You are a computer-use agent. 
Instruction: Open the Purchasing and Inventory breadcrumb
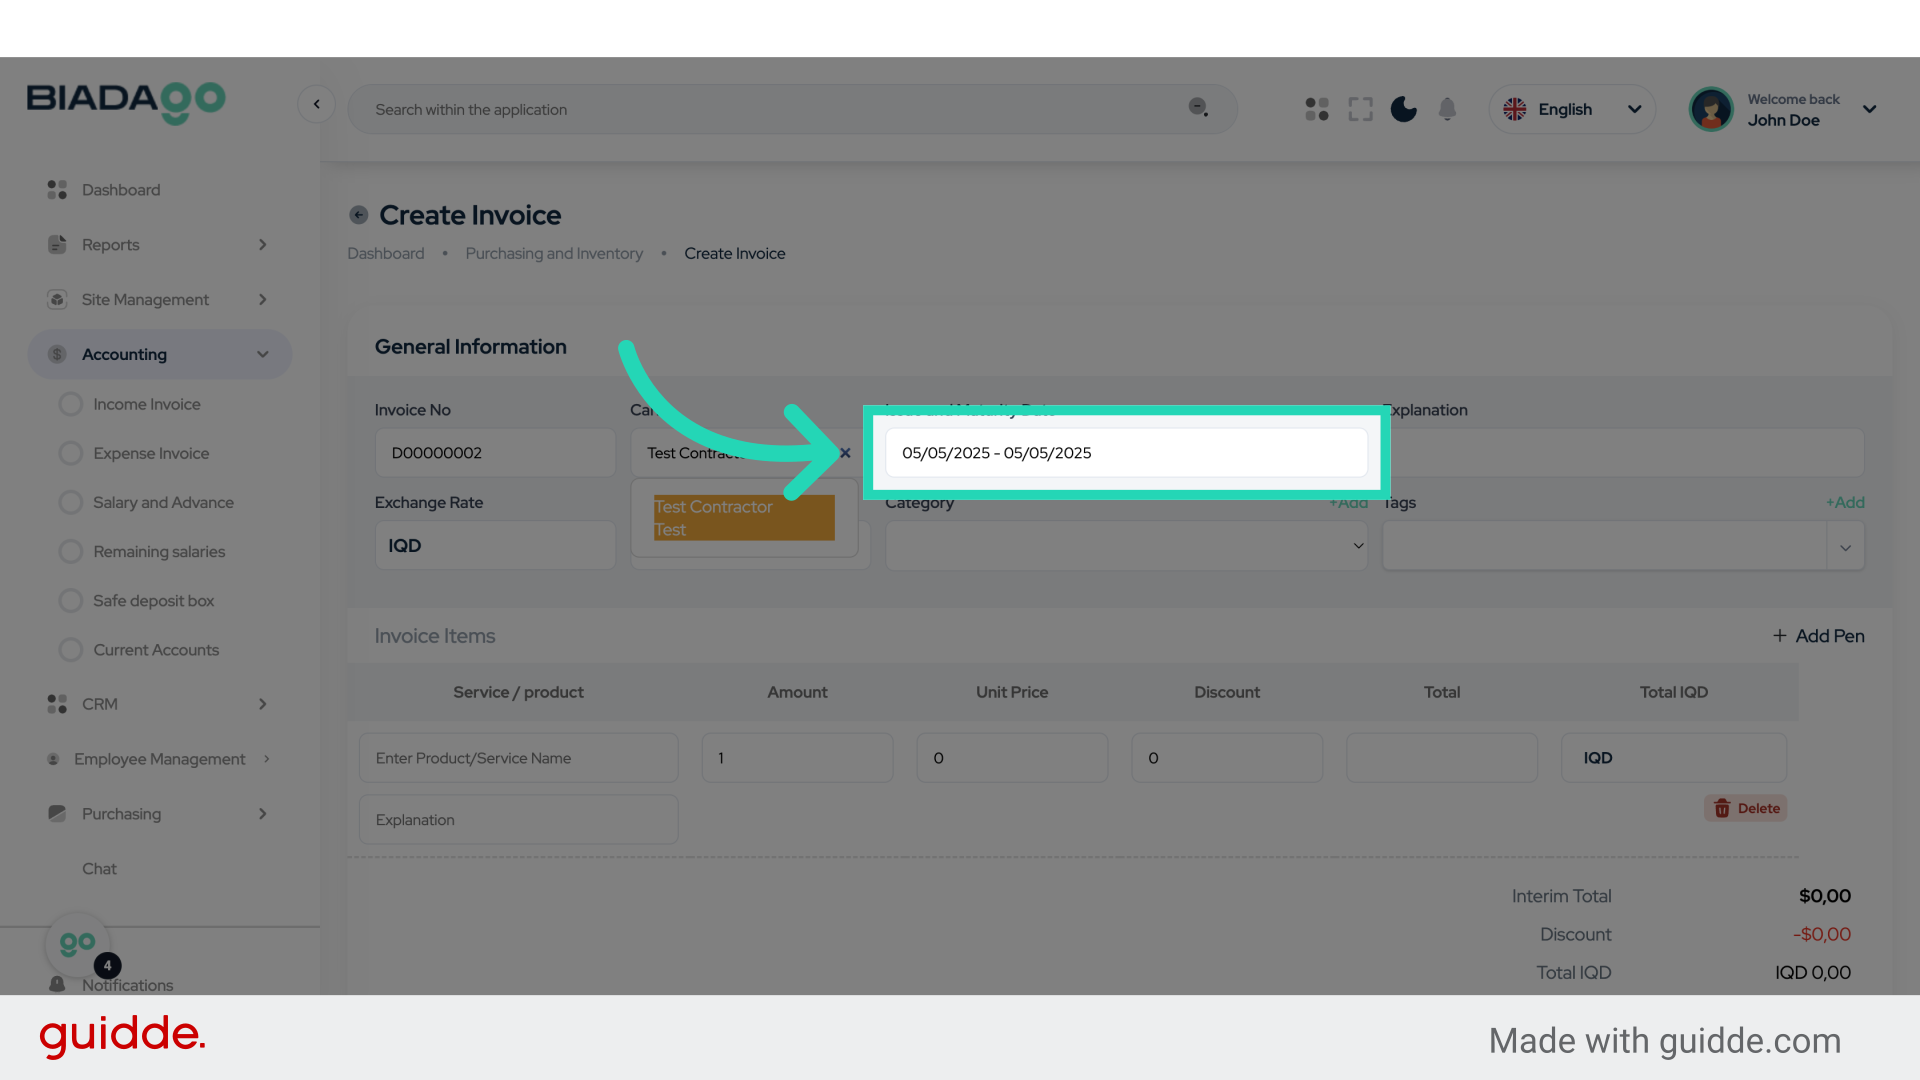tap(554, 253)
